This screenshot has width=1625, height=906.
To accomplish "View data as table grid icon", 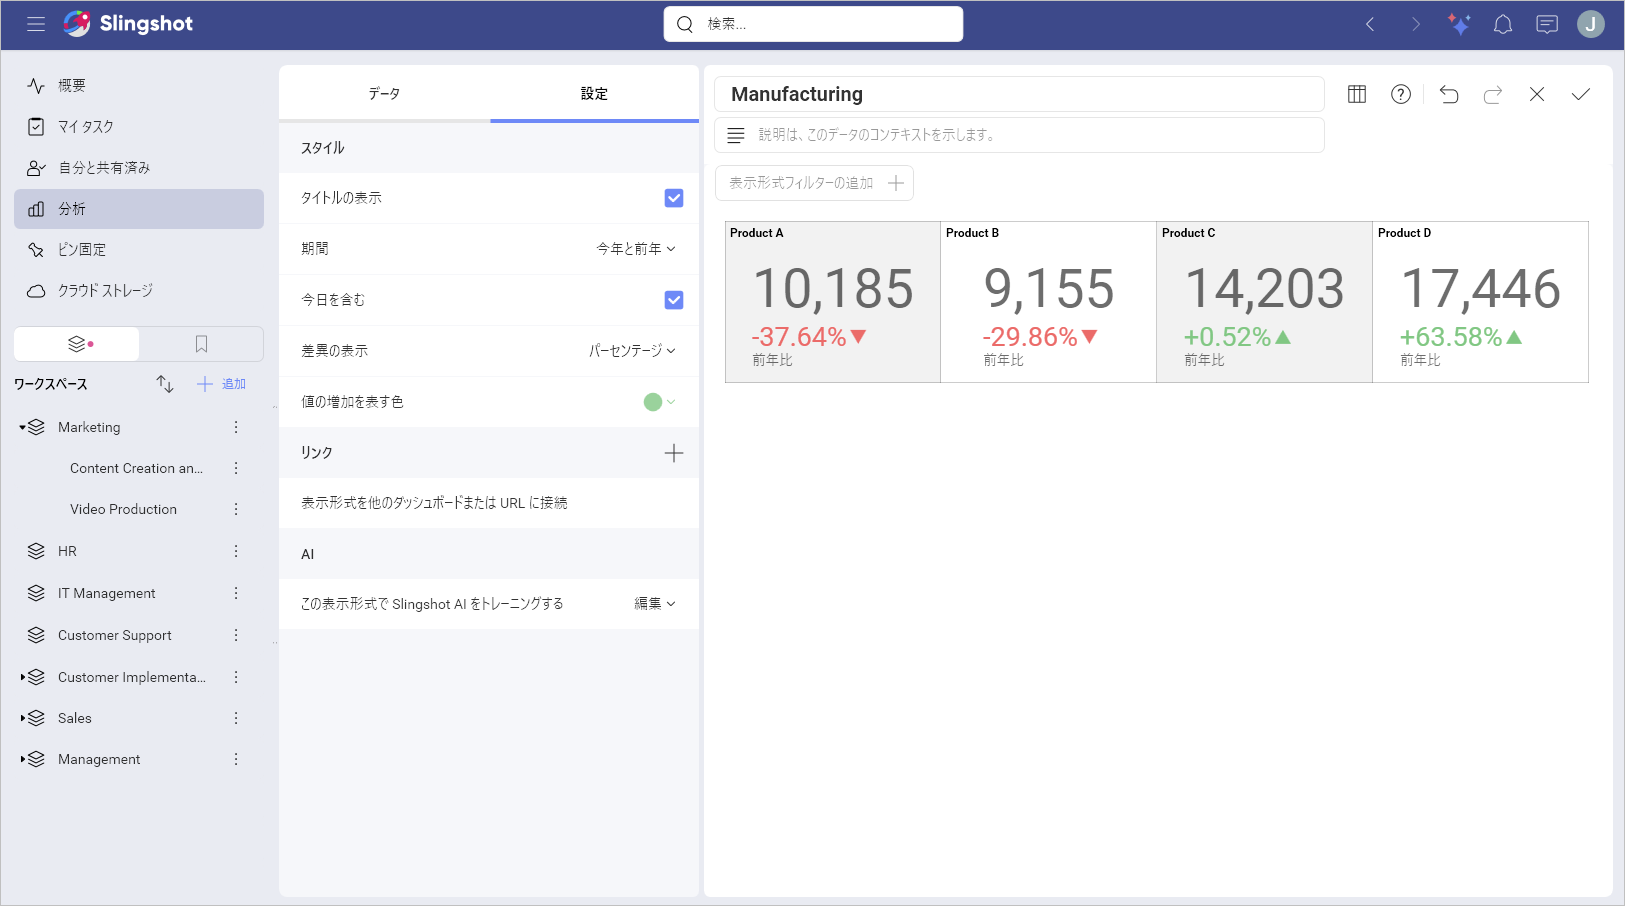I will pyautogui.click(x=1357, y=94).
